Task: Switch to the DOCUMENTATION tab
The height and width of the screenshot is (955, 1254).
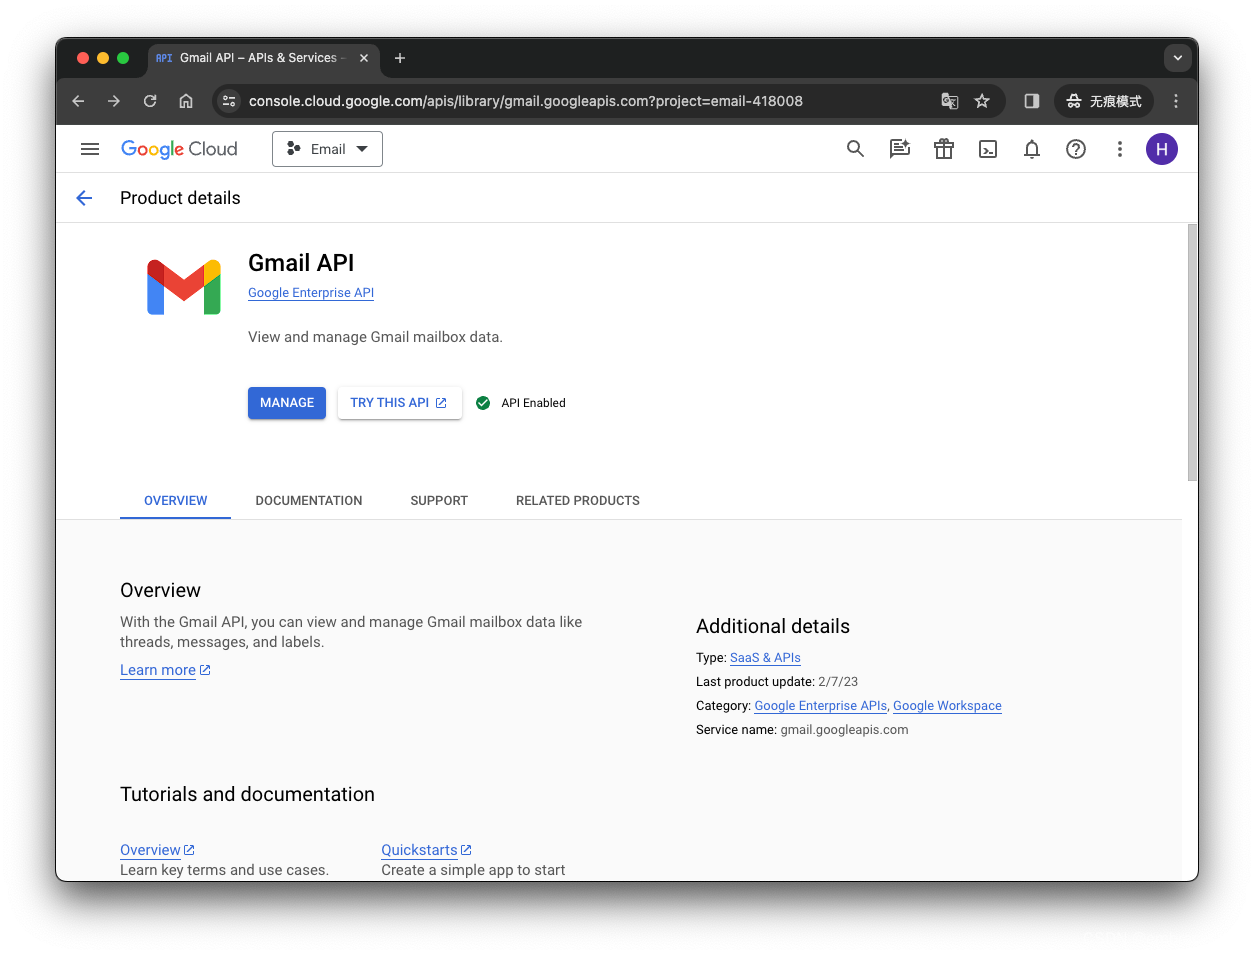Action: pos(309,501)
